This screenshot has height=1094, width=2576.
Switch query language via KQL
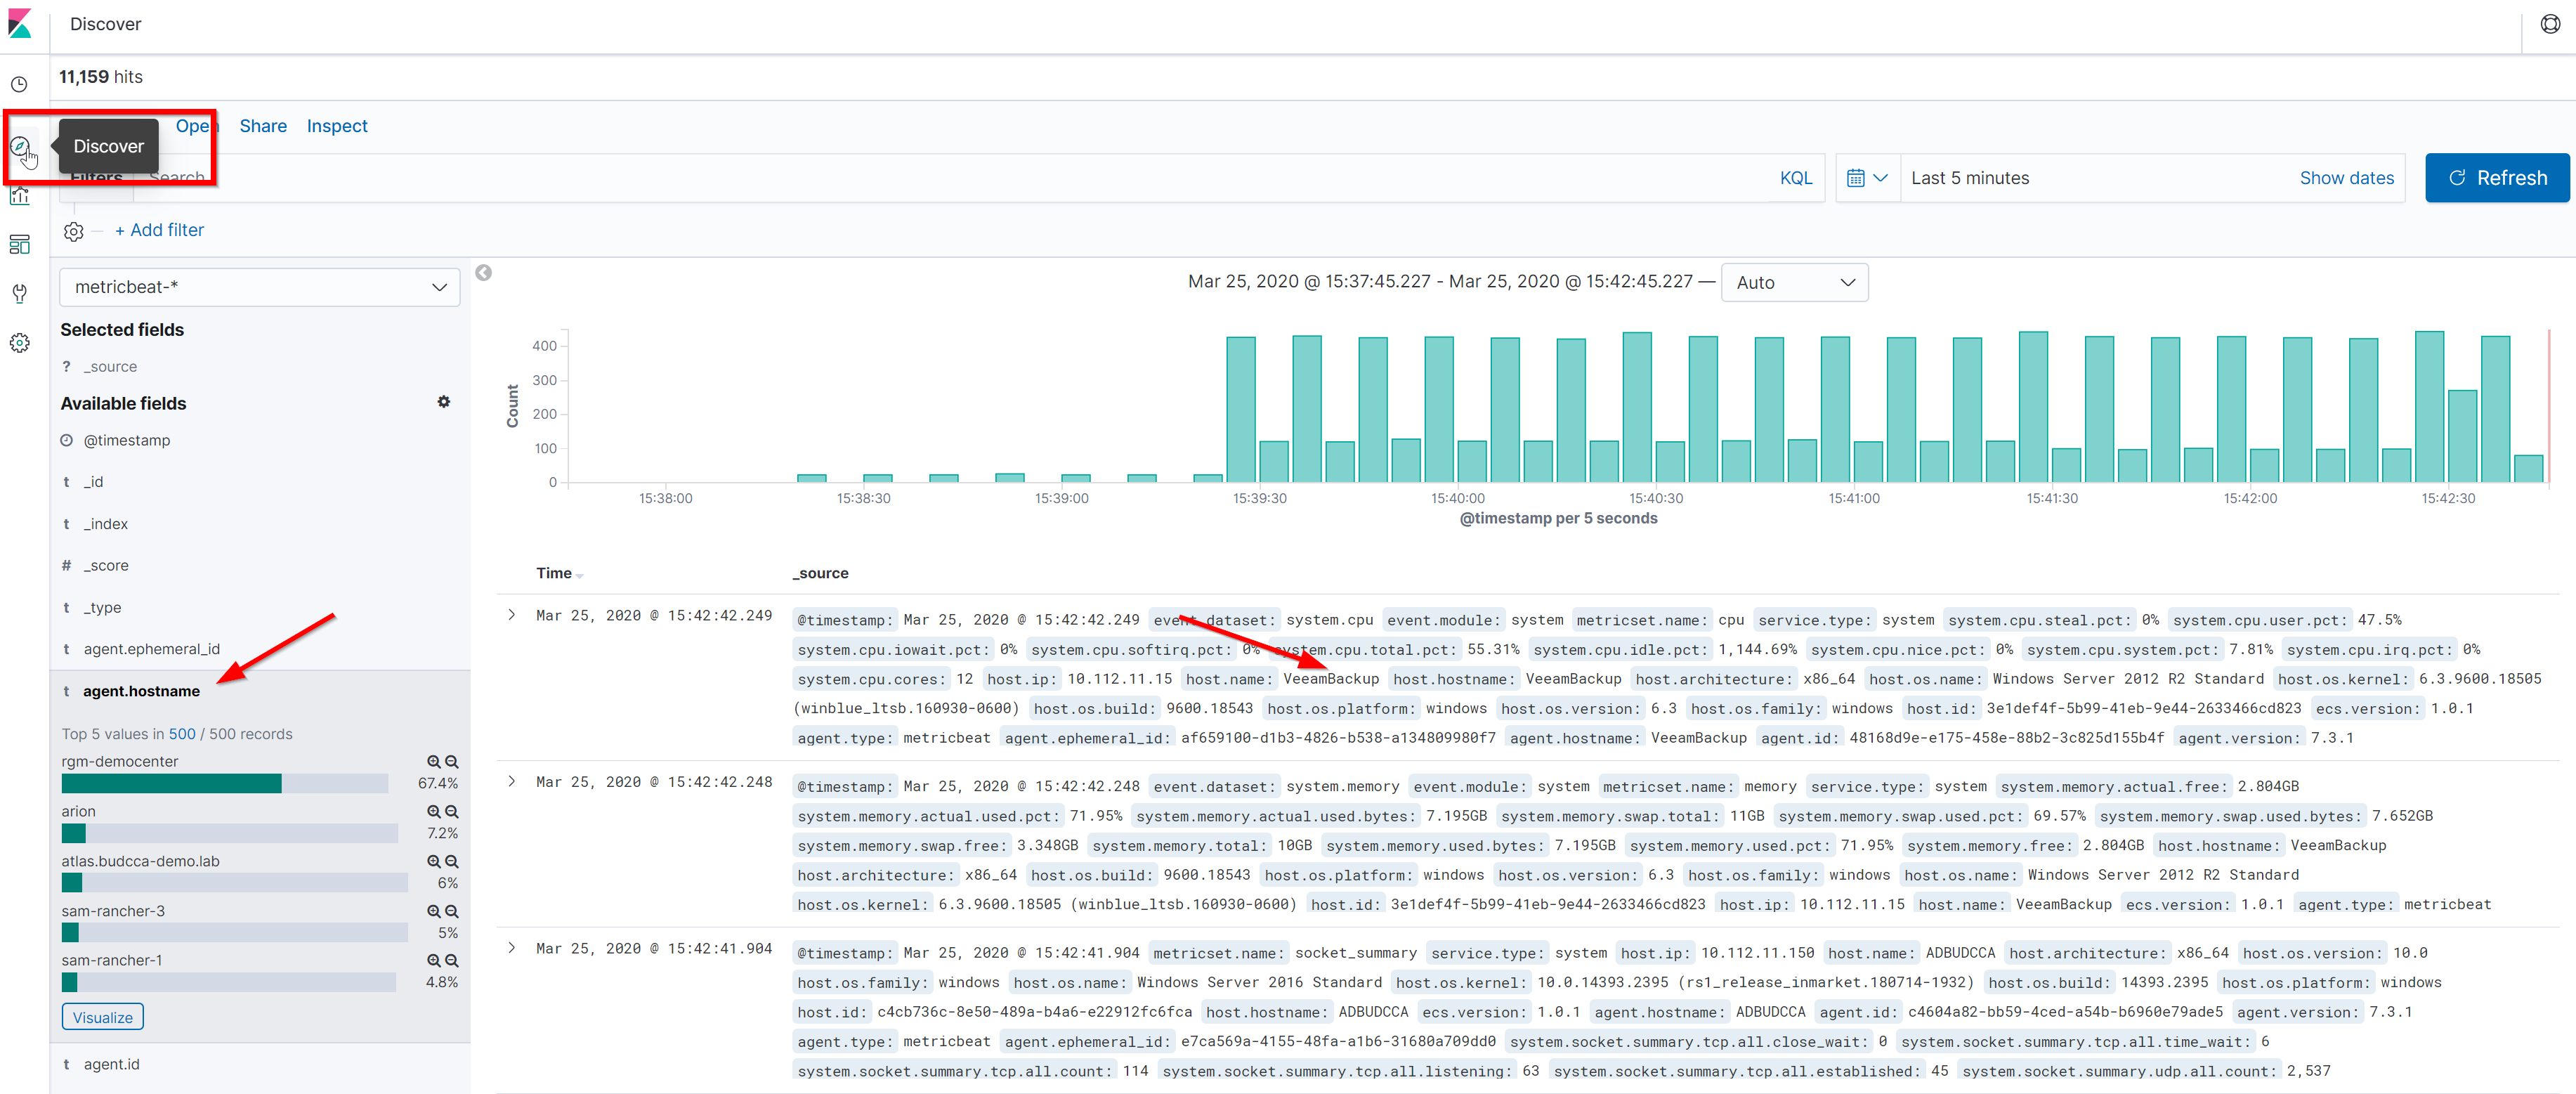click(1795, 178)
